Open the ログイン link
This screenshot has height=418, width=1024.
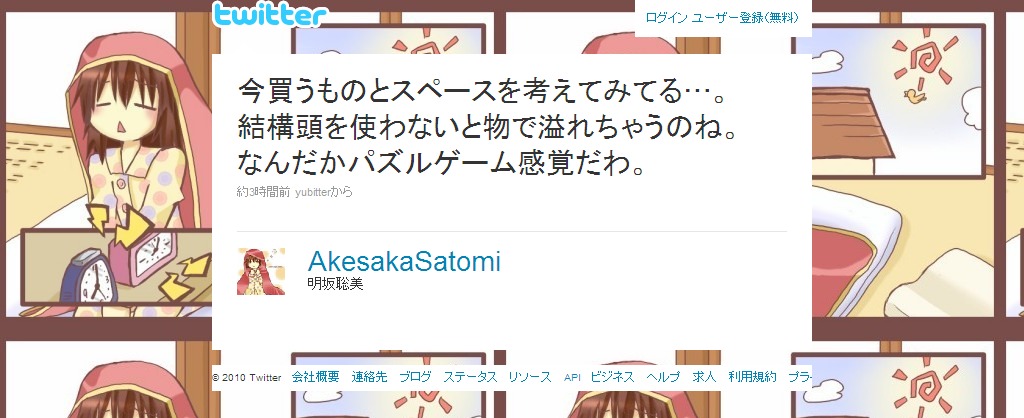pyautogui.click(x=666, y=18)
